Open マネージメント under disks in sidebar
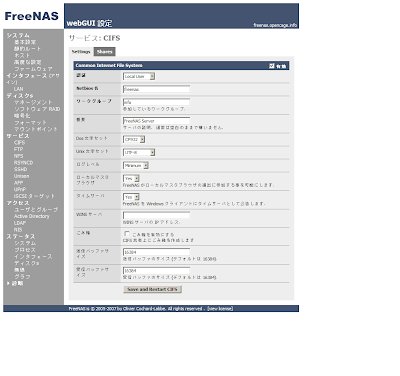The height and width of the screenshot is (376, 400). click(33, 102)
